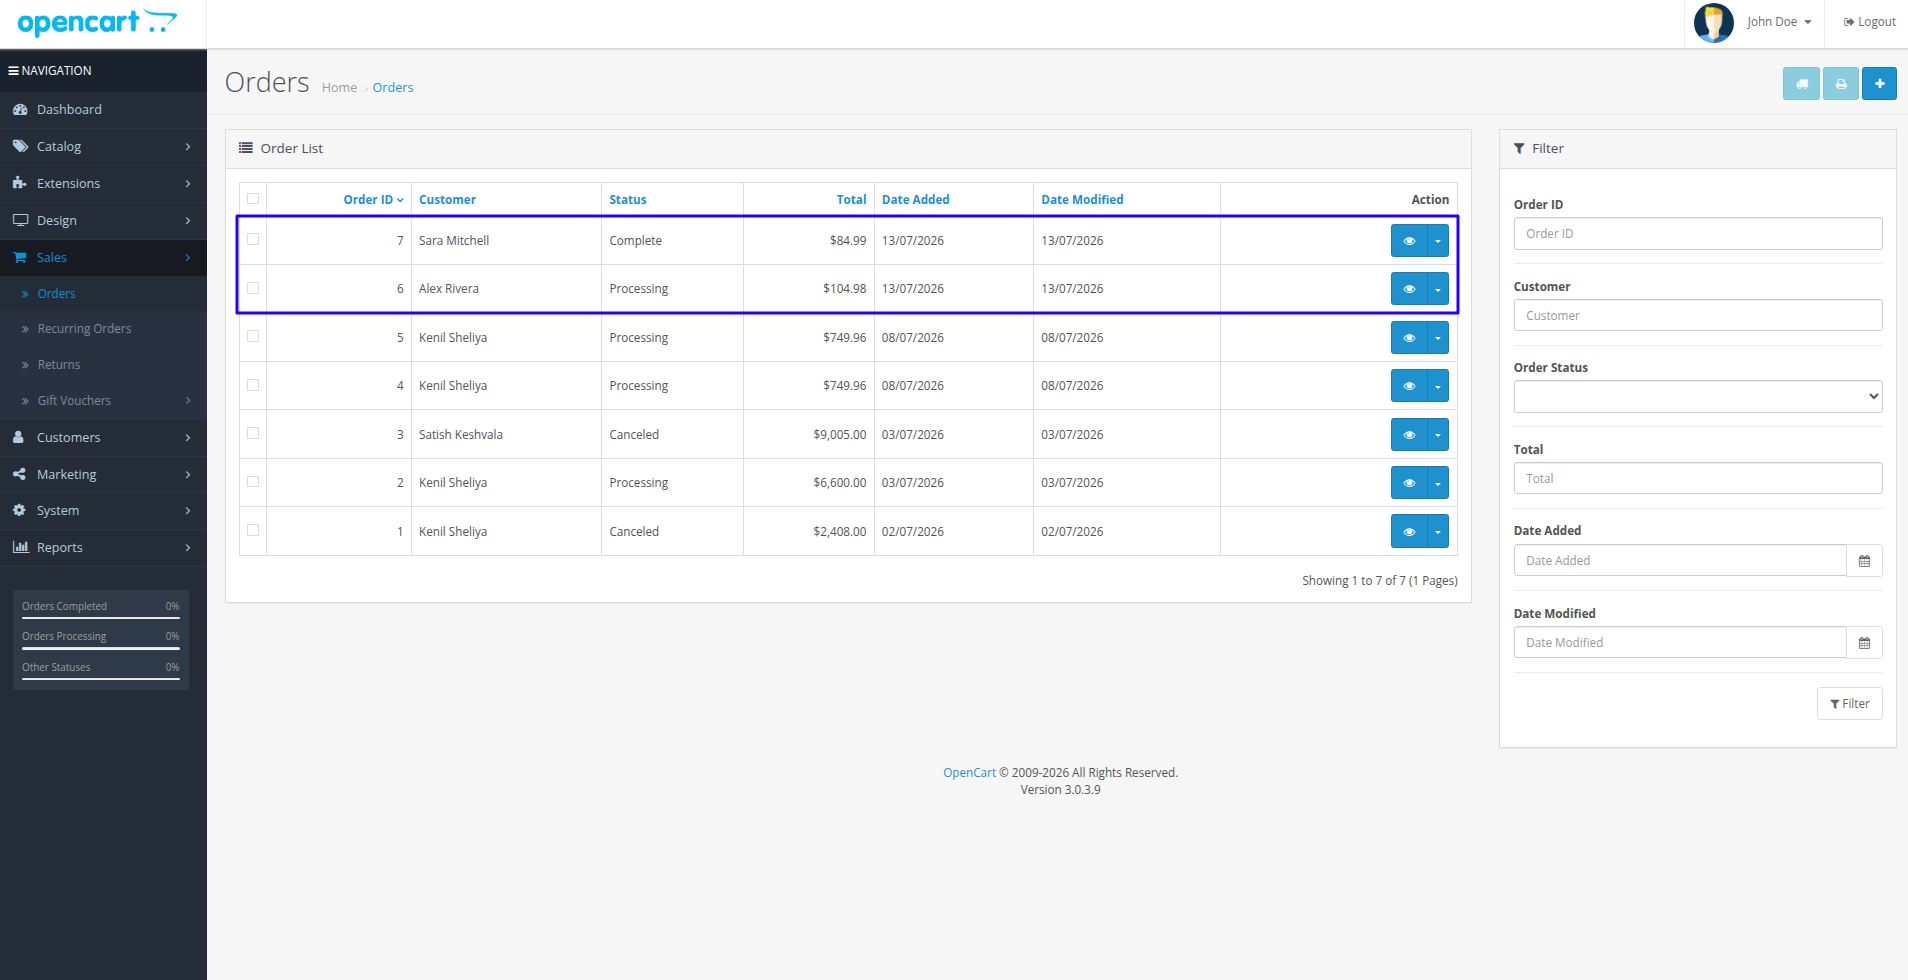Click Orders Processing progress bar
This screenshot has width=1908, height=980.
(101, 648)
